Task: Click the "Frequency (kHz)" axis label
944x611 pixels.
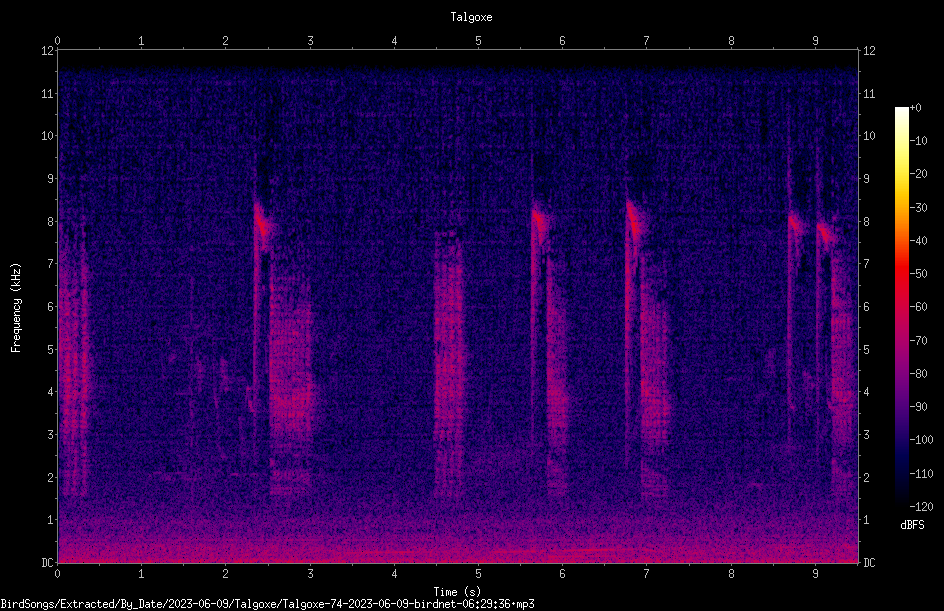Action: 16,308
